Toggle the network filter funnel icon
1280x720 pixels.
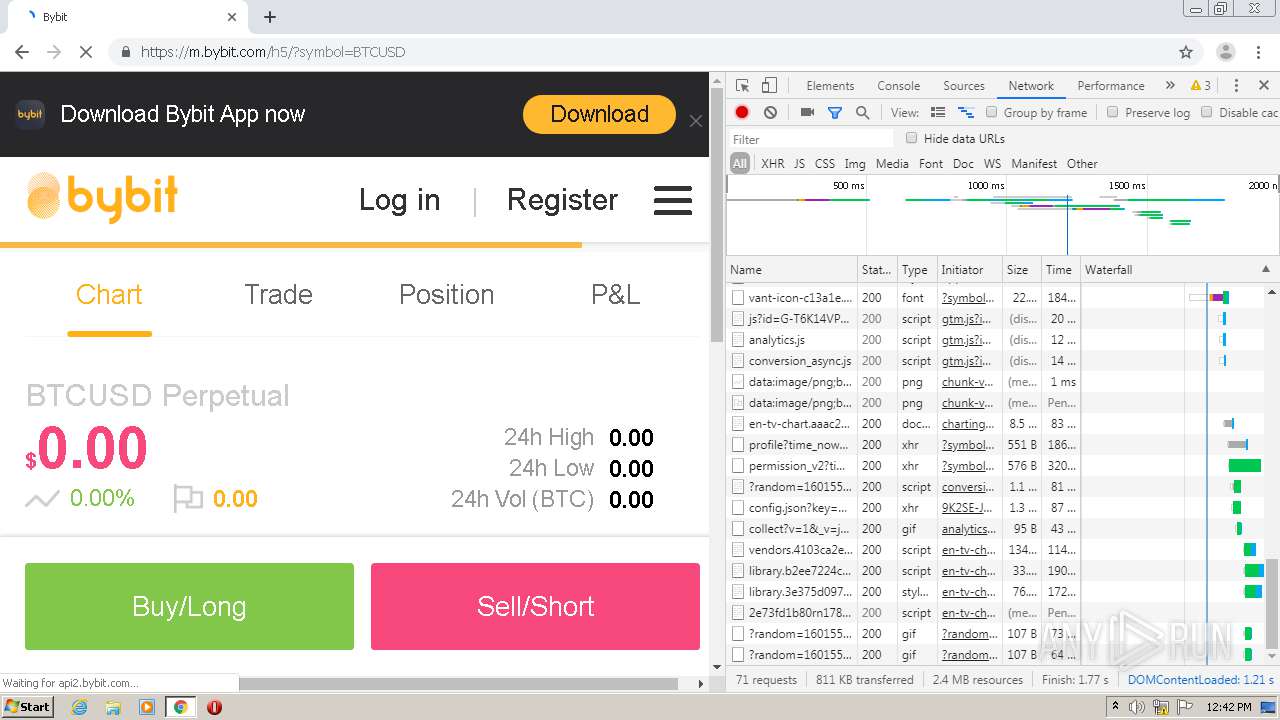click(x=834, y=113)
